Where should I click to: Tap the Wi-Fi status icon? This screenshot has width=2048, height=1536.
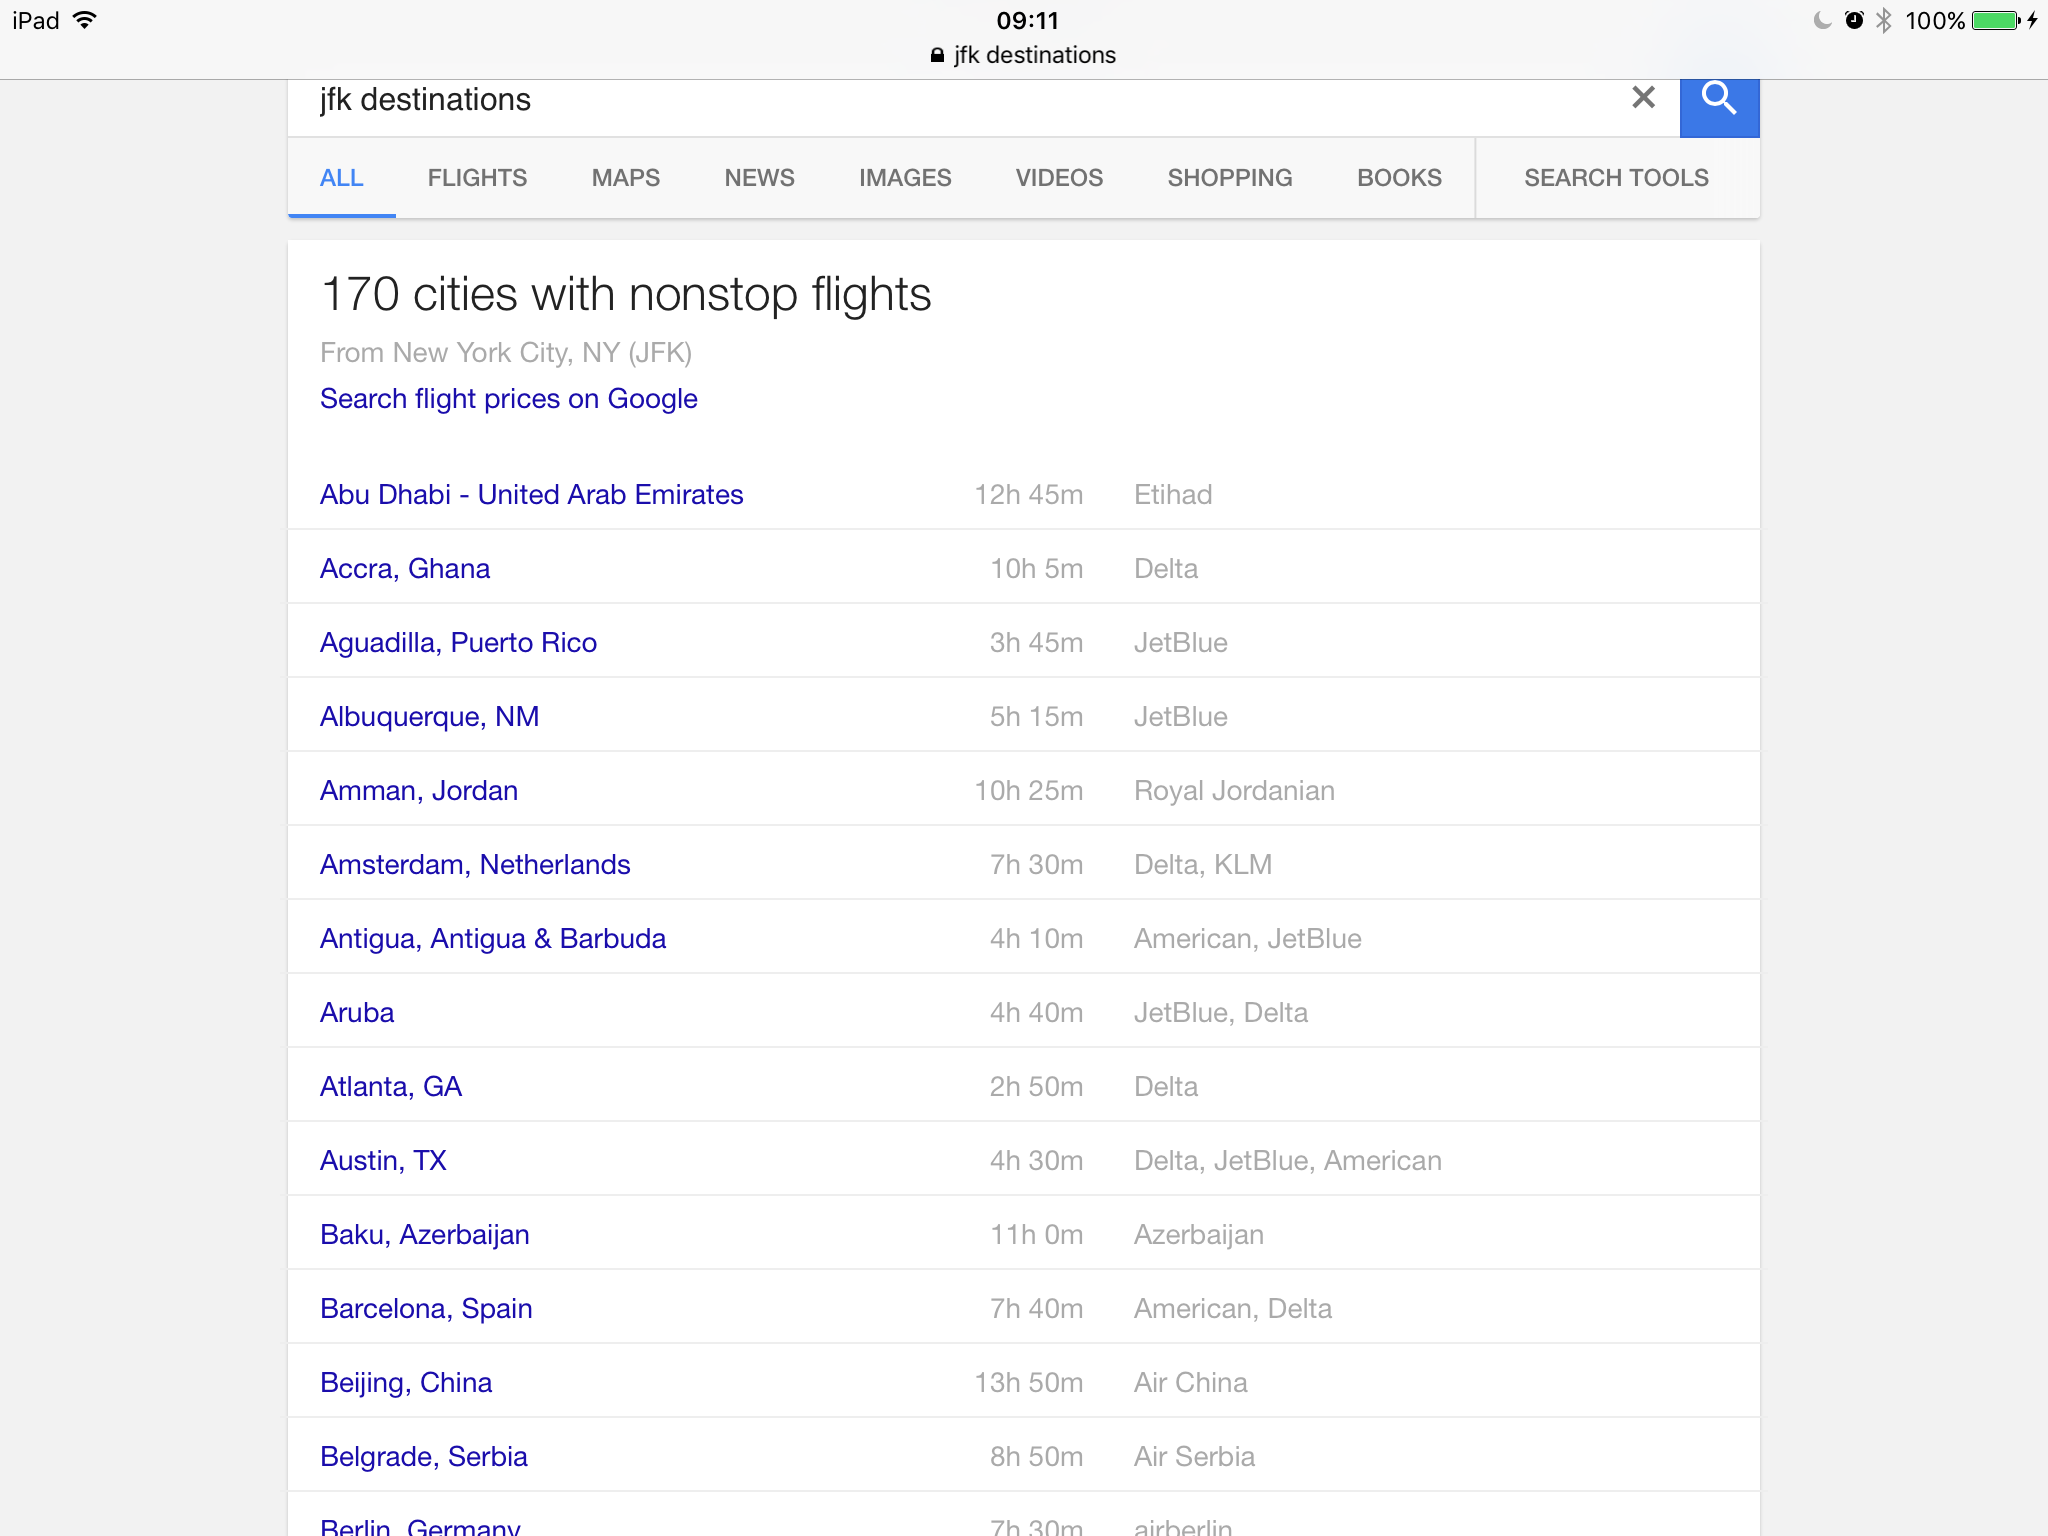point(86,20)
